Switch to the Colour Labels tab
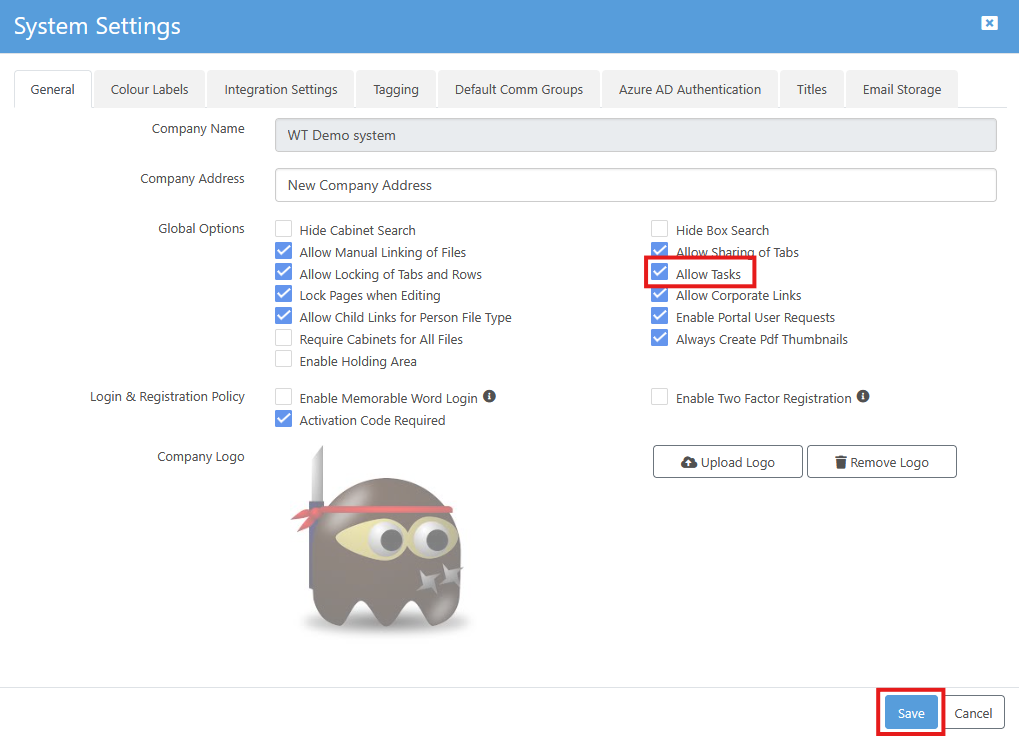Screen dimensions: 1019x737 coord(149,90)
